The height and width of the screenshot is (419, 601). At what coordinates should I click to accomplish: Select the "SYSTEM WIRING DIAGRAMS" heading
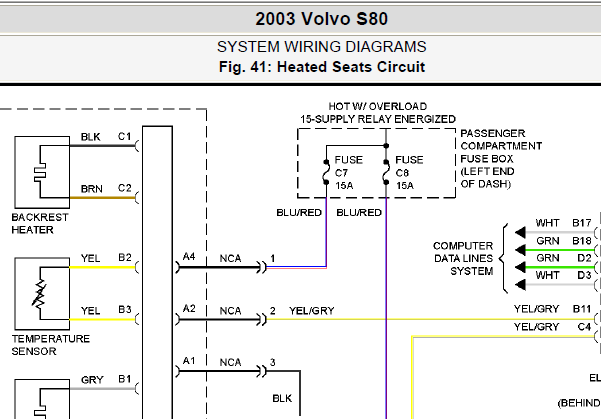(x=322, y=47)
